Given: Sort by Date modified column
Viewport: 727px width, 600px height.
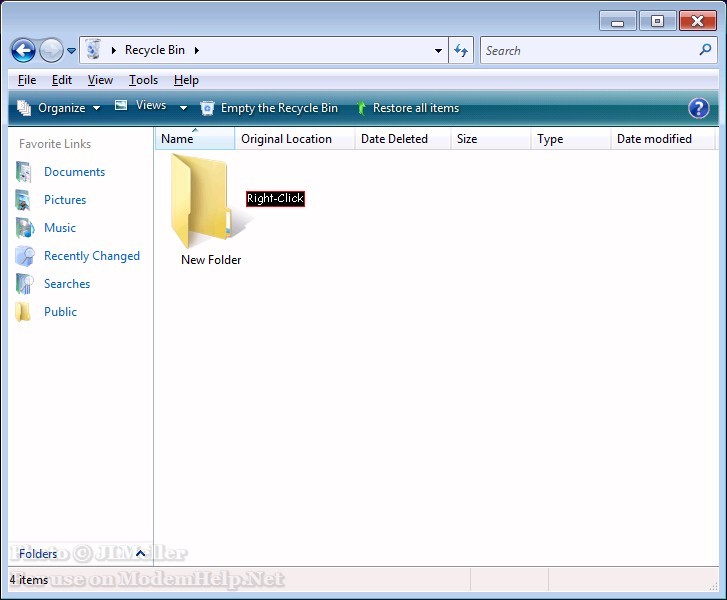Looking at the screenshot, I should (x=662, y=139).
